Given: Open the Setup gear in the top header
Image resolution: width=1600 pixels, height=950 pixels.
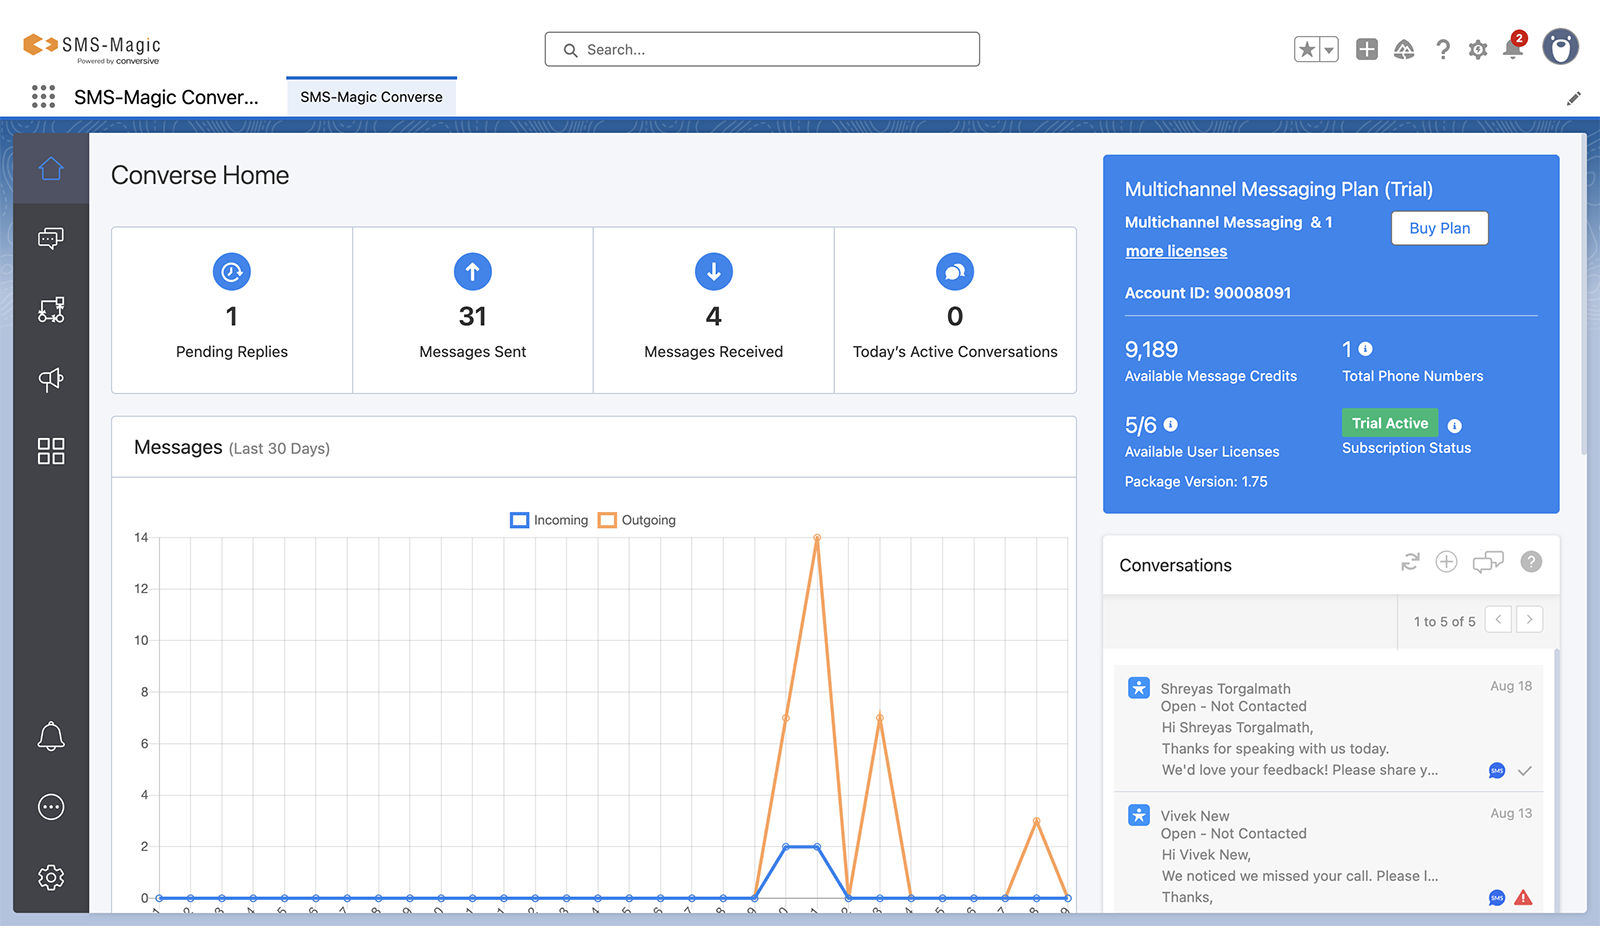Looking at the screenshot, I should click(x=1478, y=49).
